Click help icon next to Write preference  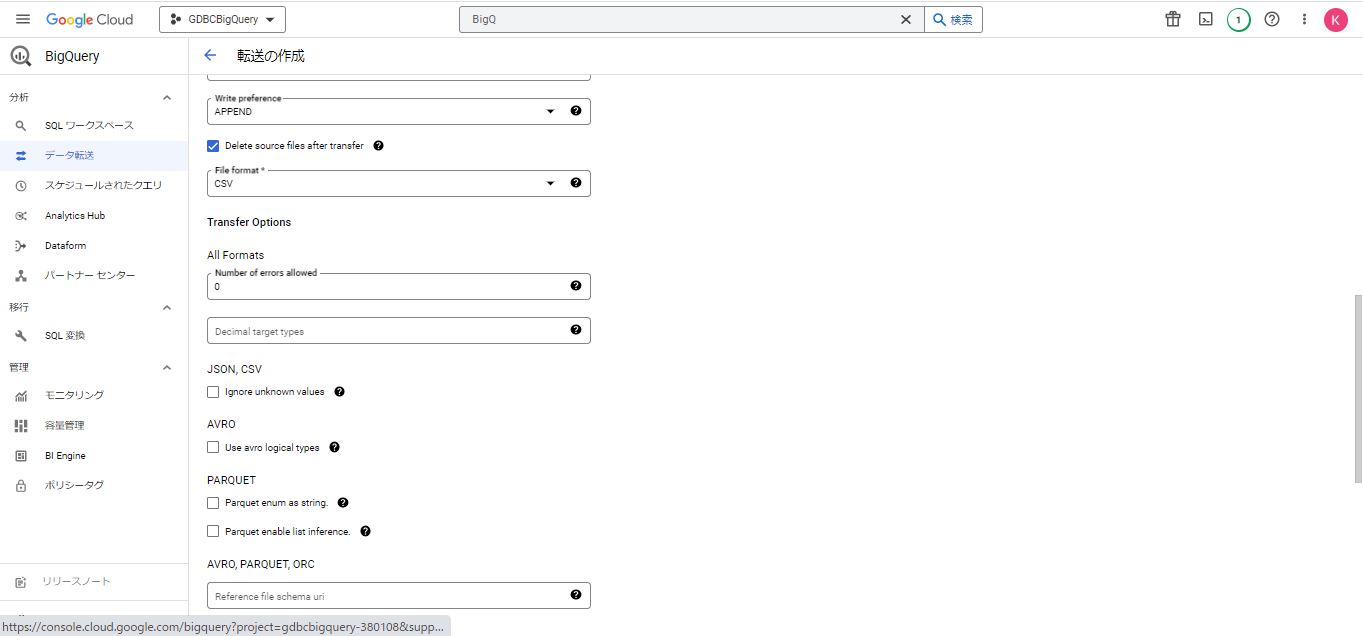[576, 111]
